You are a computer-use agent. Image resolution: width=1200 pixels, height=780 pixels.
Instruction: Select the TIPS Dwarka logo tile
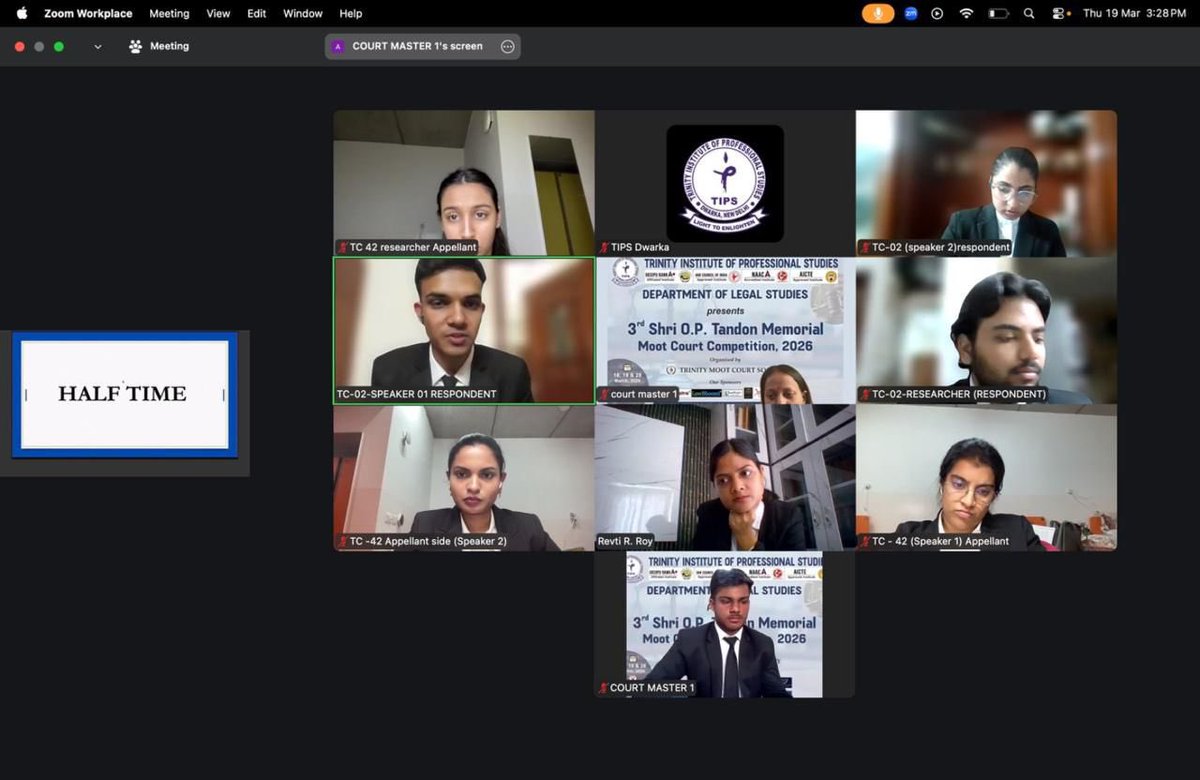[x=725, y=183]
